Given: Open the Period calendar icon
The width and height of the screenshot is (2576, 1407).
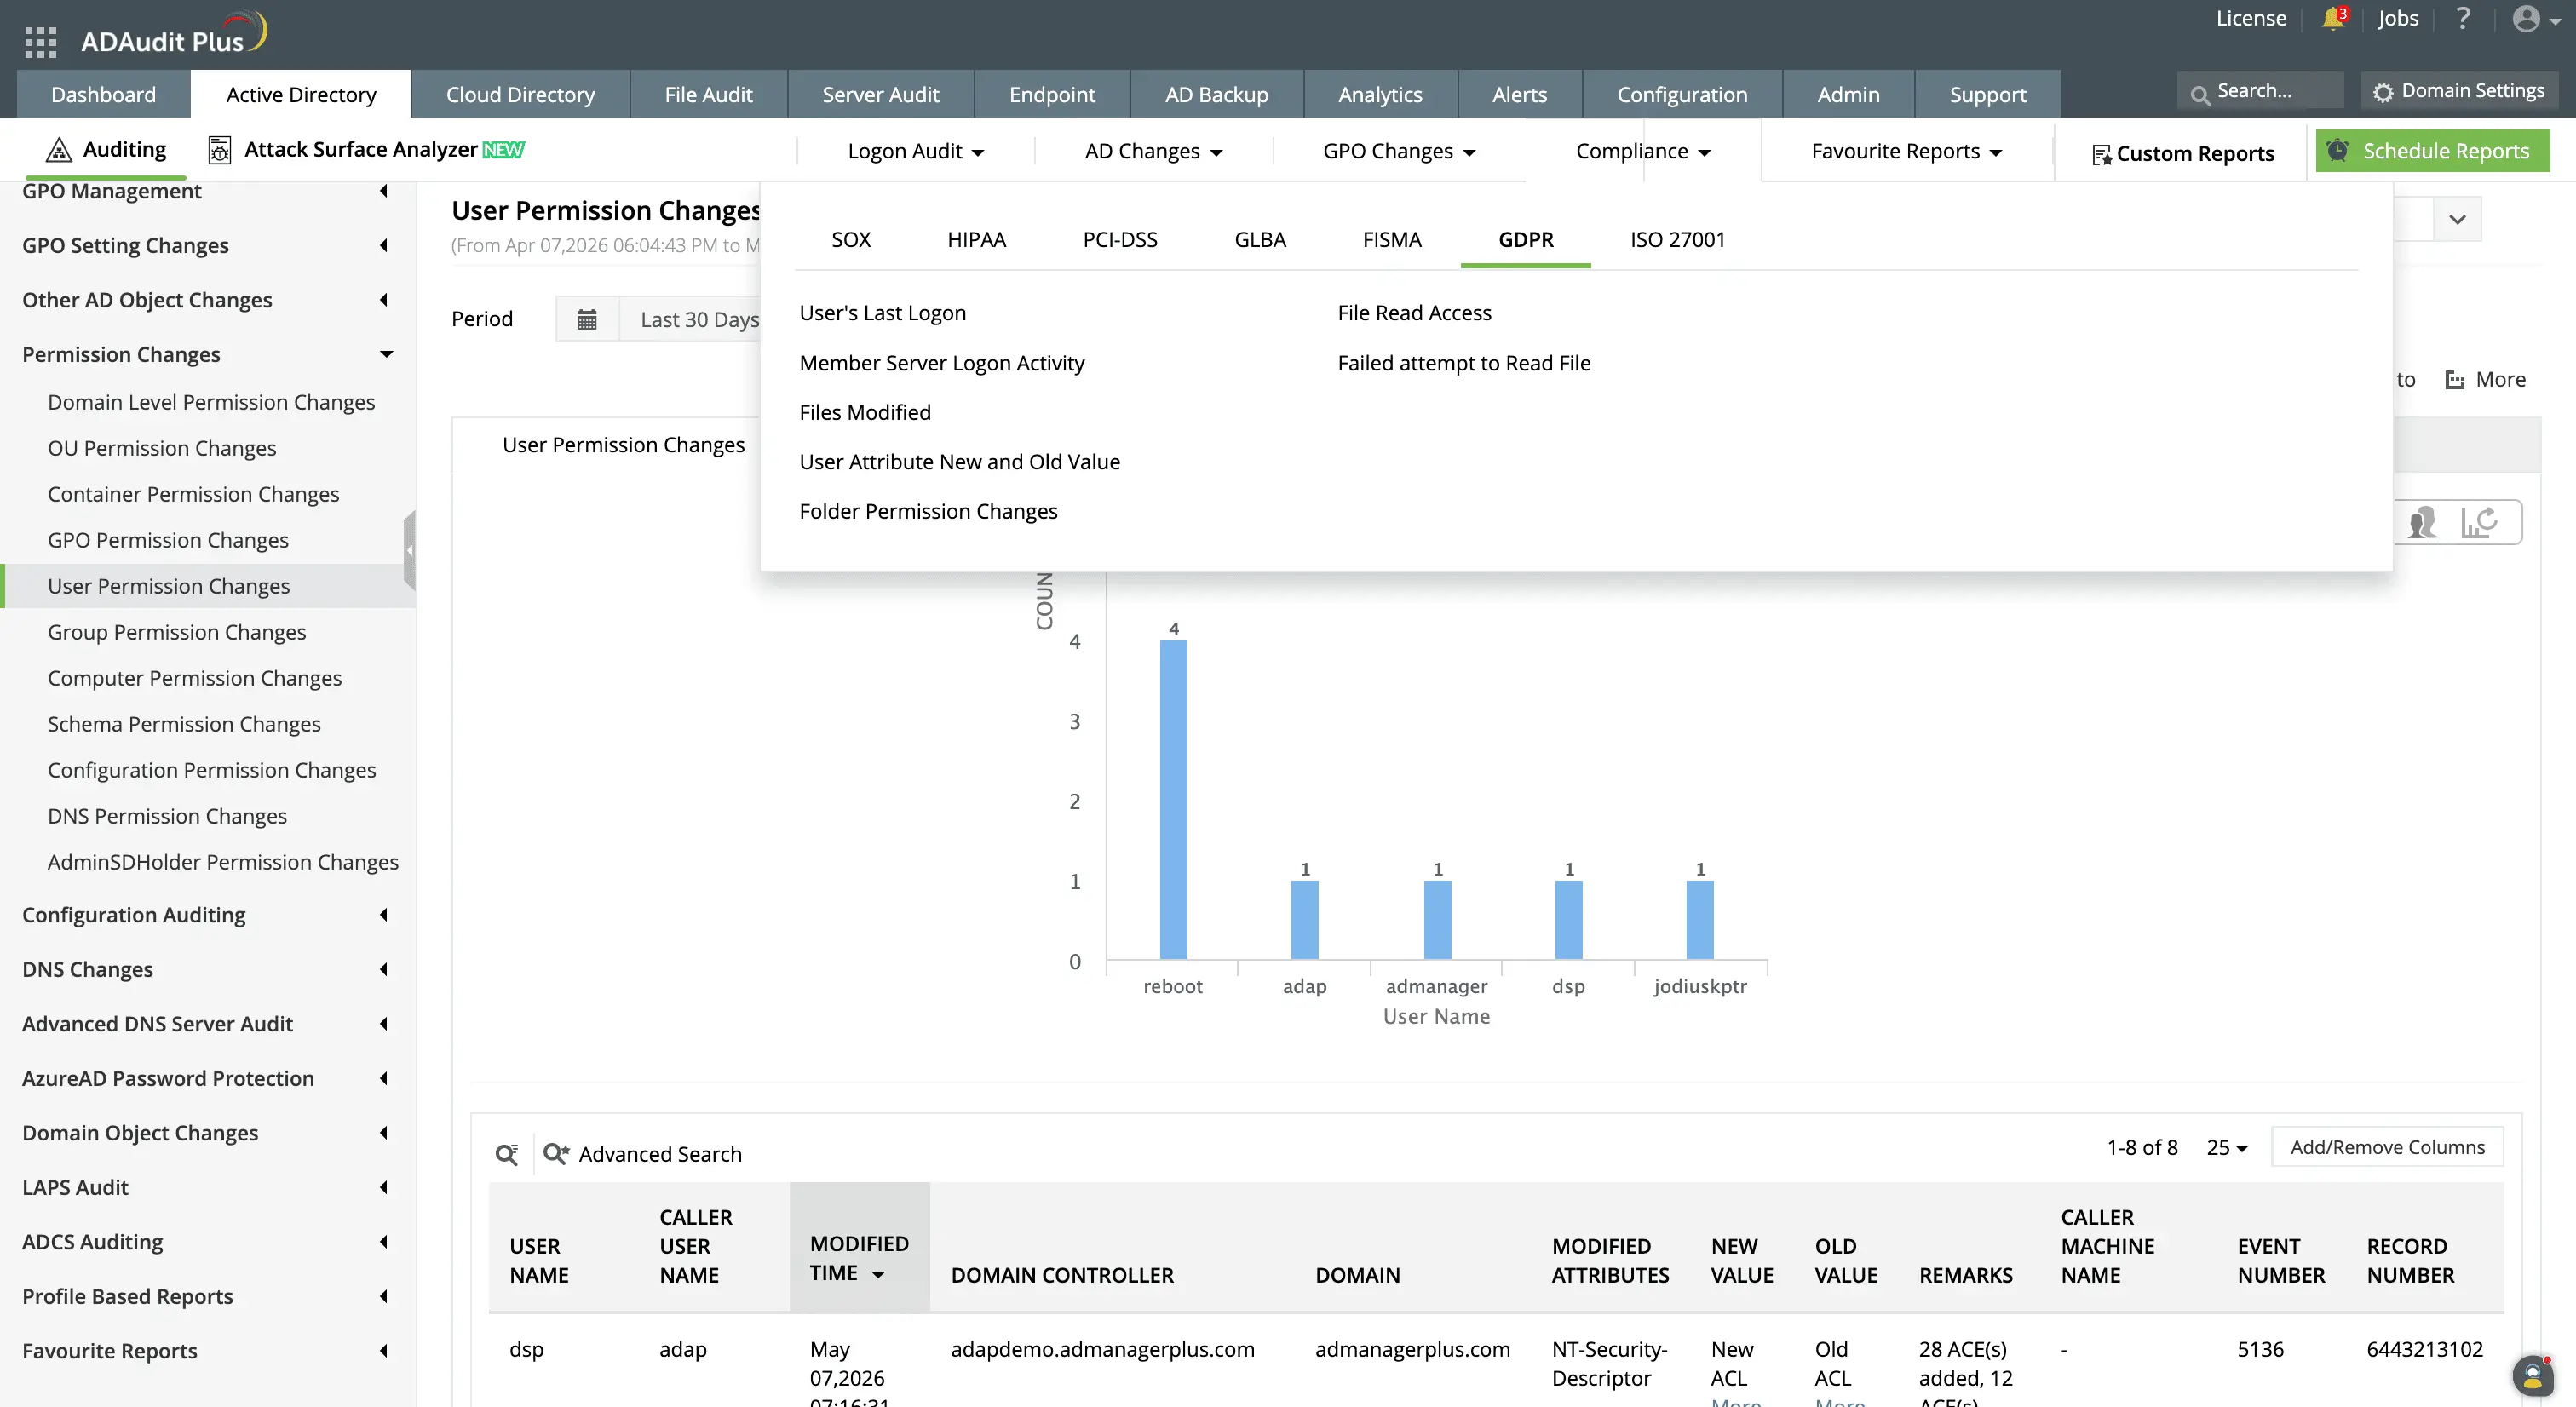Looking at the screenshot, I should [x=587, y=319].
